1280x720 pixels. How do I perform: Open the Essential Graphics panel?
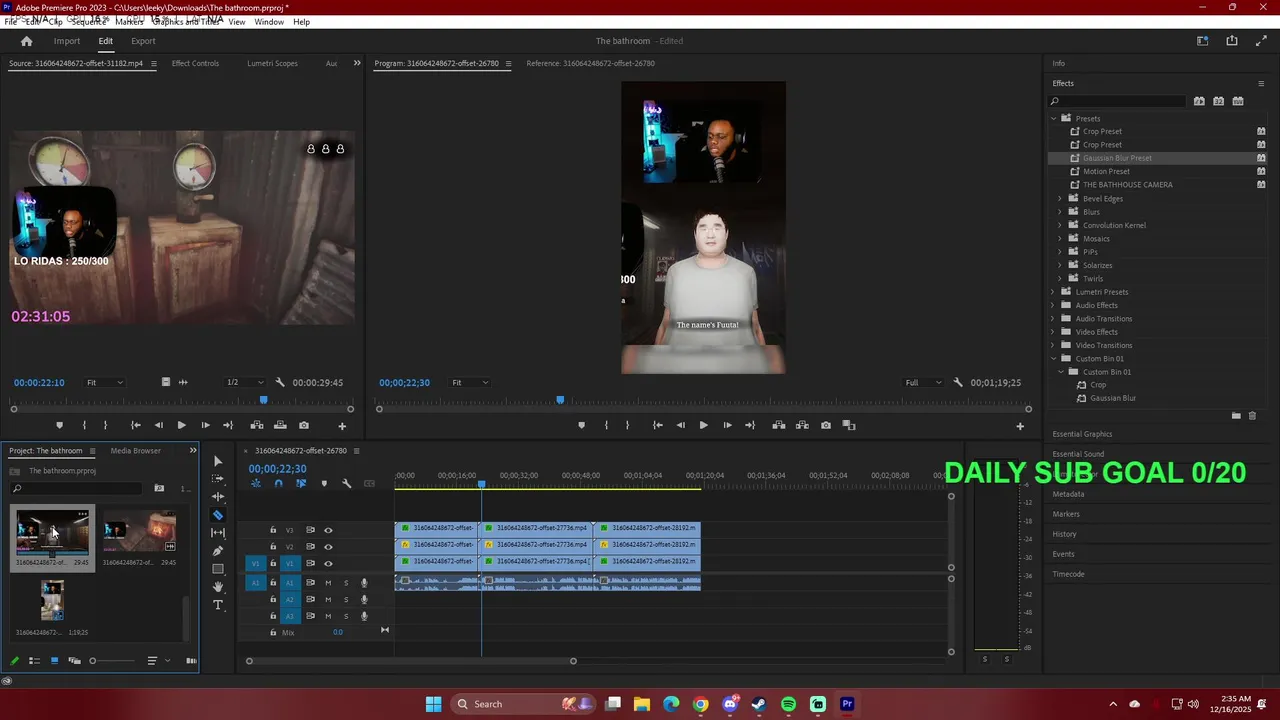(1082, 434)
